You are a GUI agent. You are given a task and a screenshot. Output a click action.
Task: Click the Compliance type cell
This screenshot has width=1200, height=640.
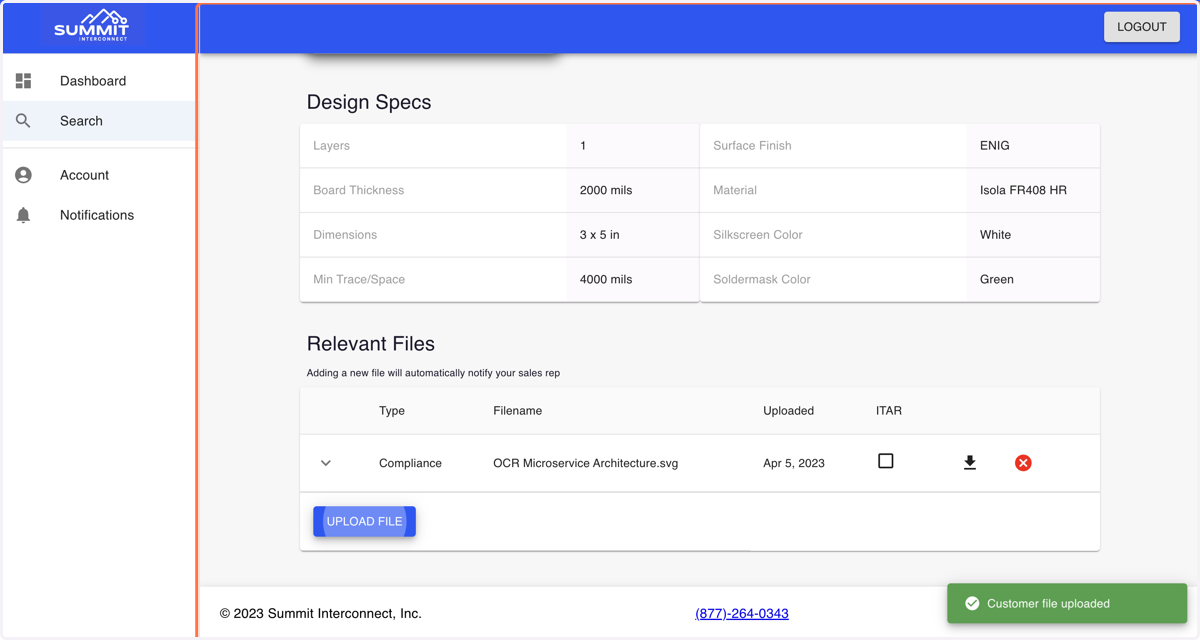point(410,463)
